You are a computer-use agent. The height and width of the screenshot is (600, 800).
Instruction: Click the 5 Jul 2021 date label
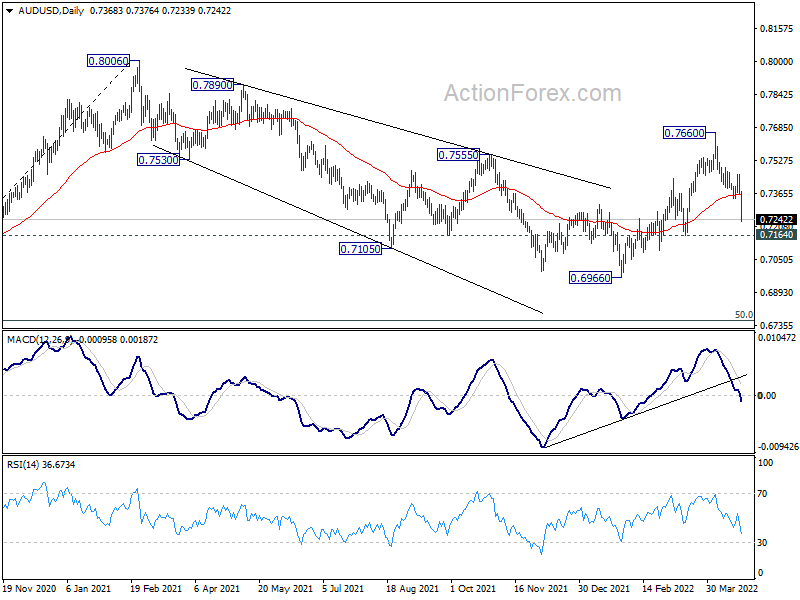343,589
